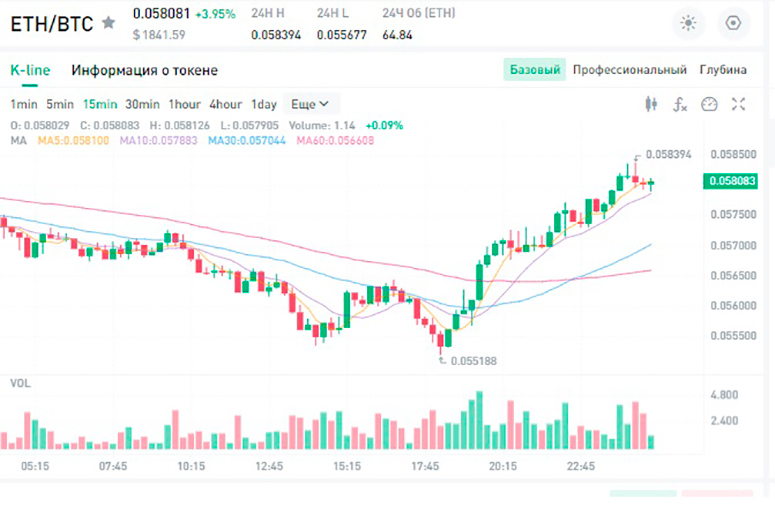Set chart interval to 1min
The width and height of the screenshot is (775, 506).
[24, 104]
